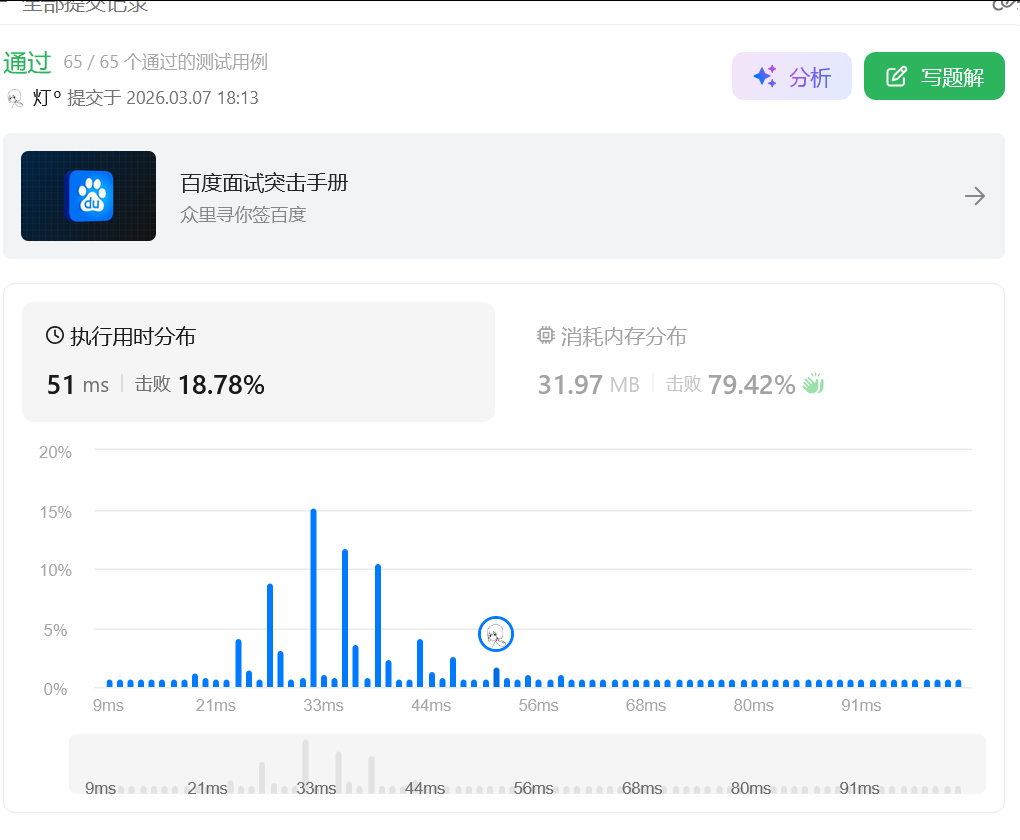Open the 百度面试突击手册 title link
This screenshot has width=1020, height=840.
coord(264,183)
